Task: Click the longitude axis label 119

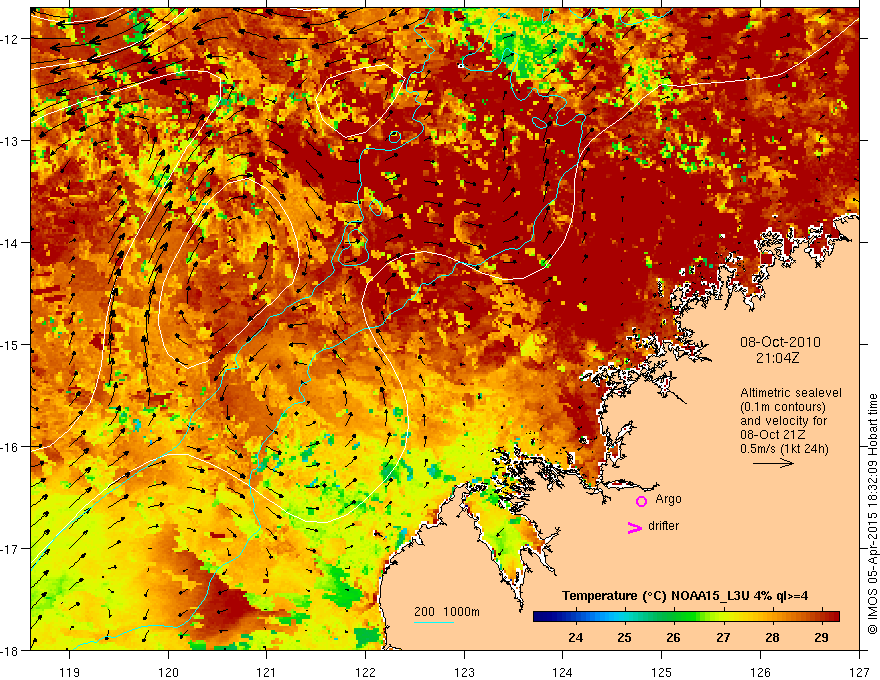Action: point(70,672)
